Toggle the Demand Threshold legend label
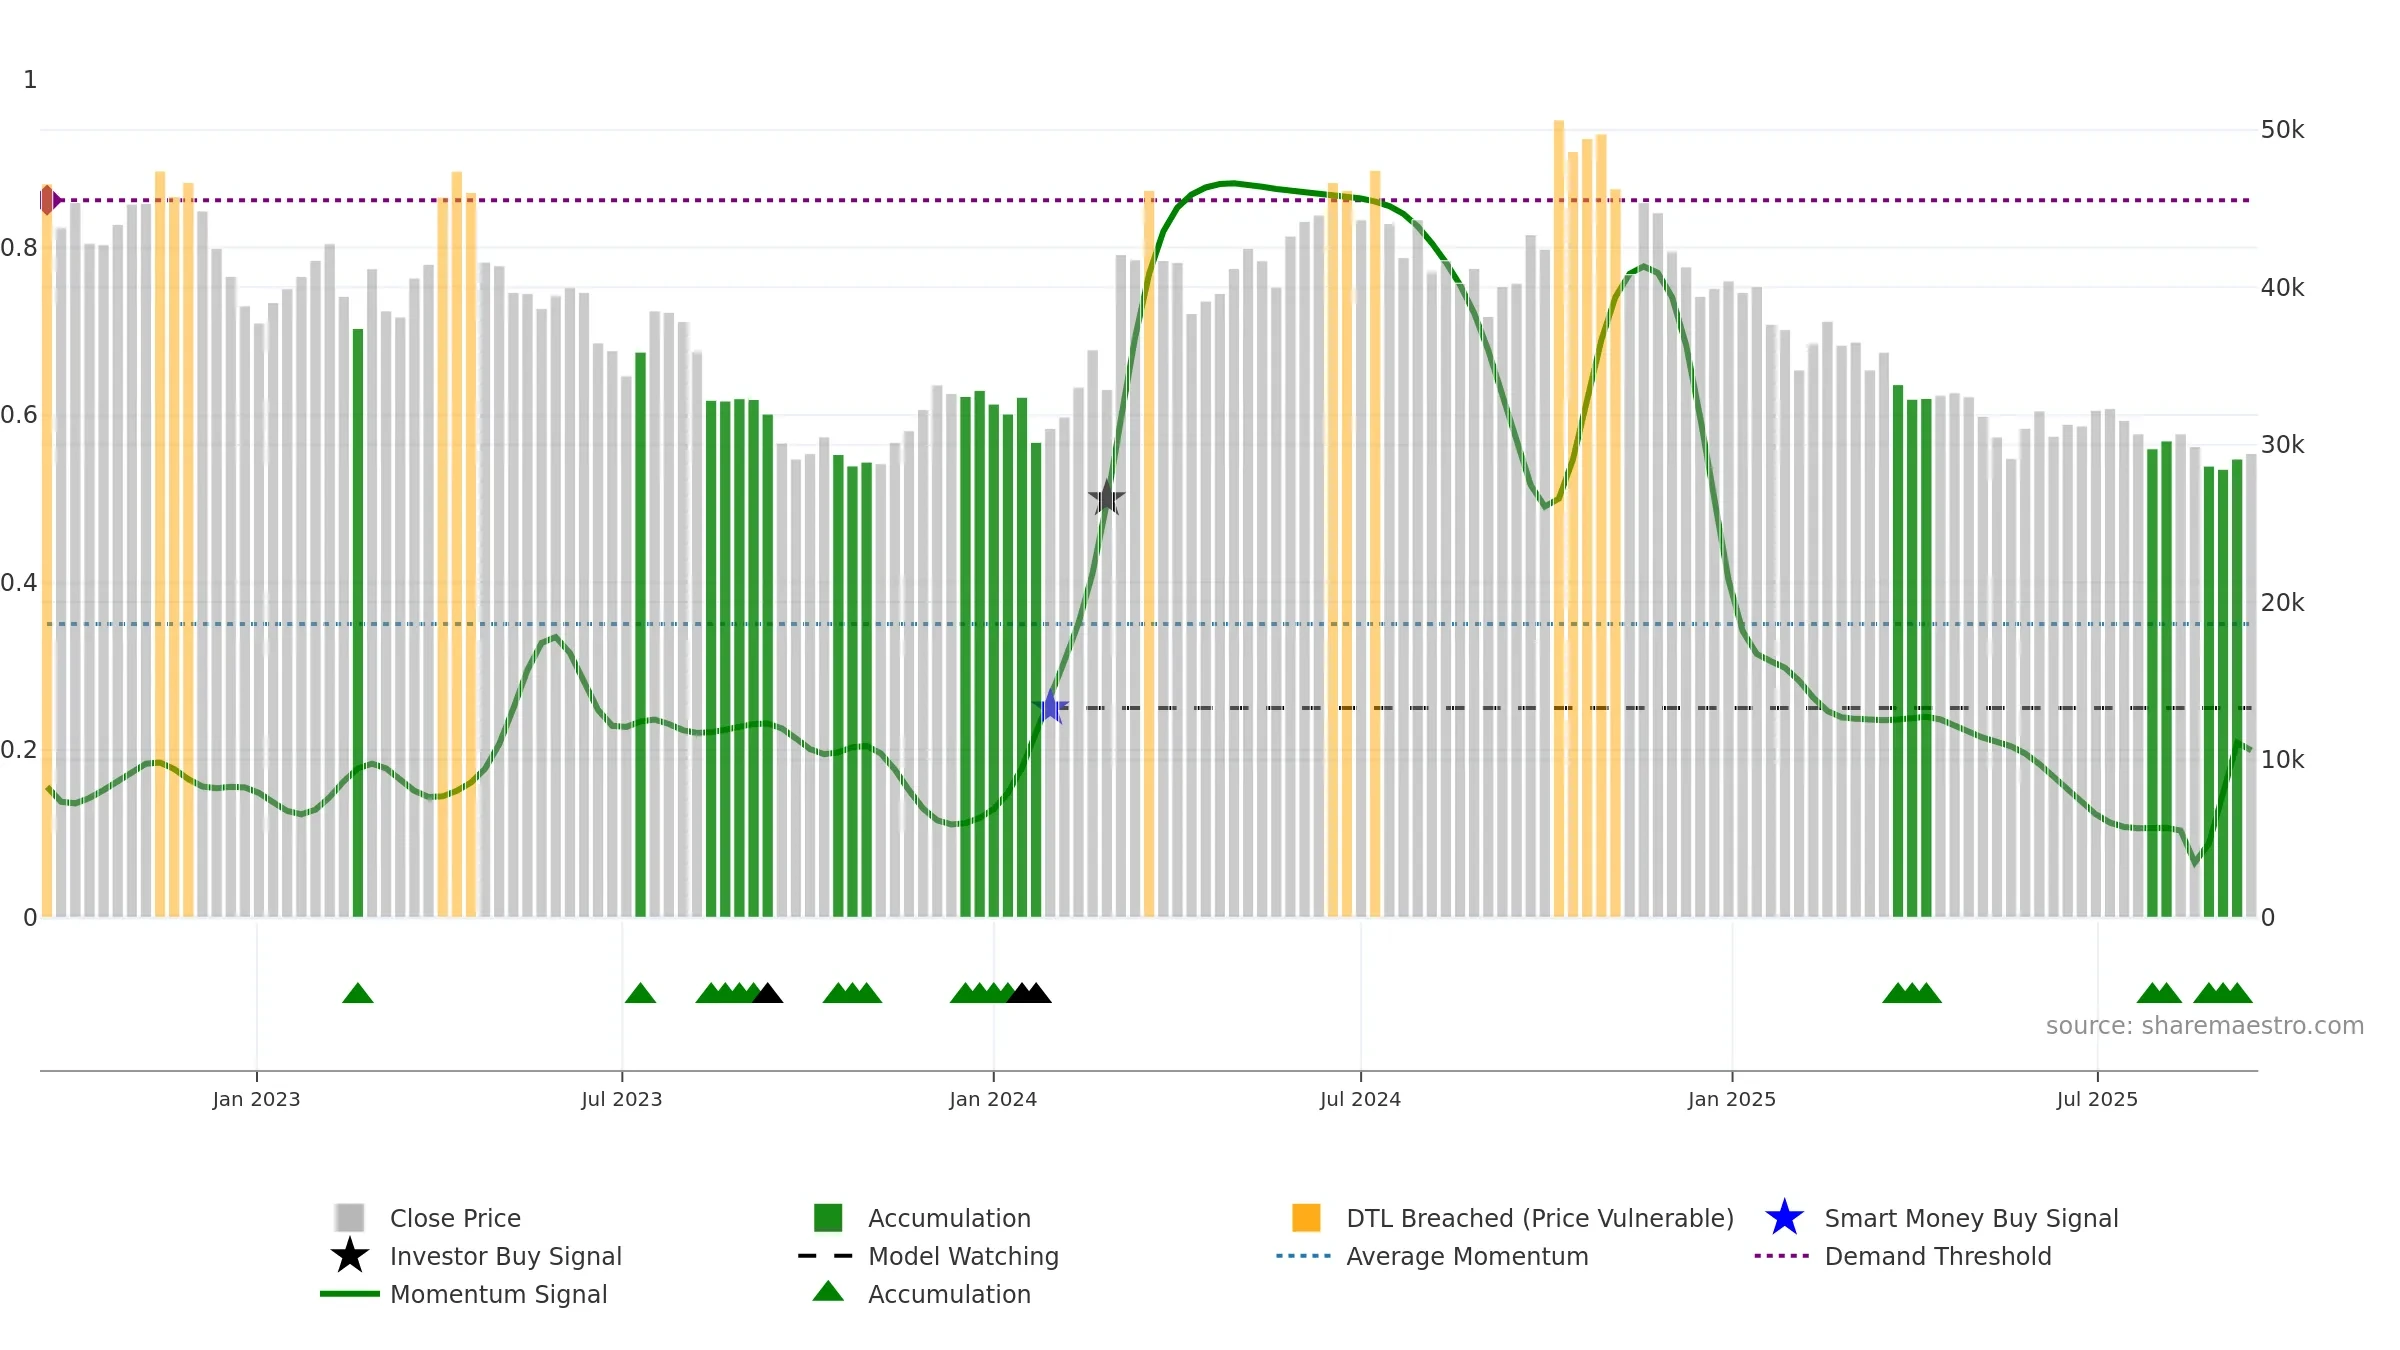 click(x=1938, y=1256)
